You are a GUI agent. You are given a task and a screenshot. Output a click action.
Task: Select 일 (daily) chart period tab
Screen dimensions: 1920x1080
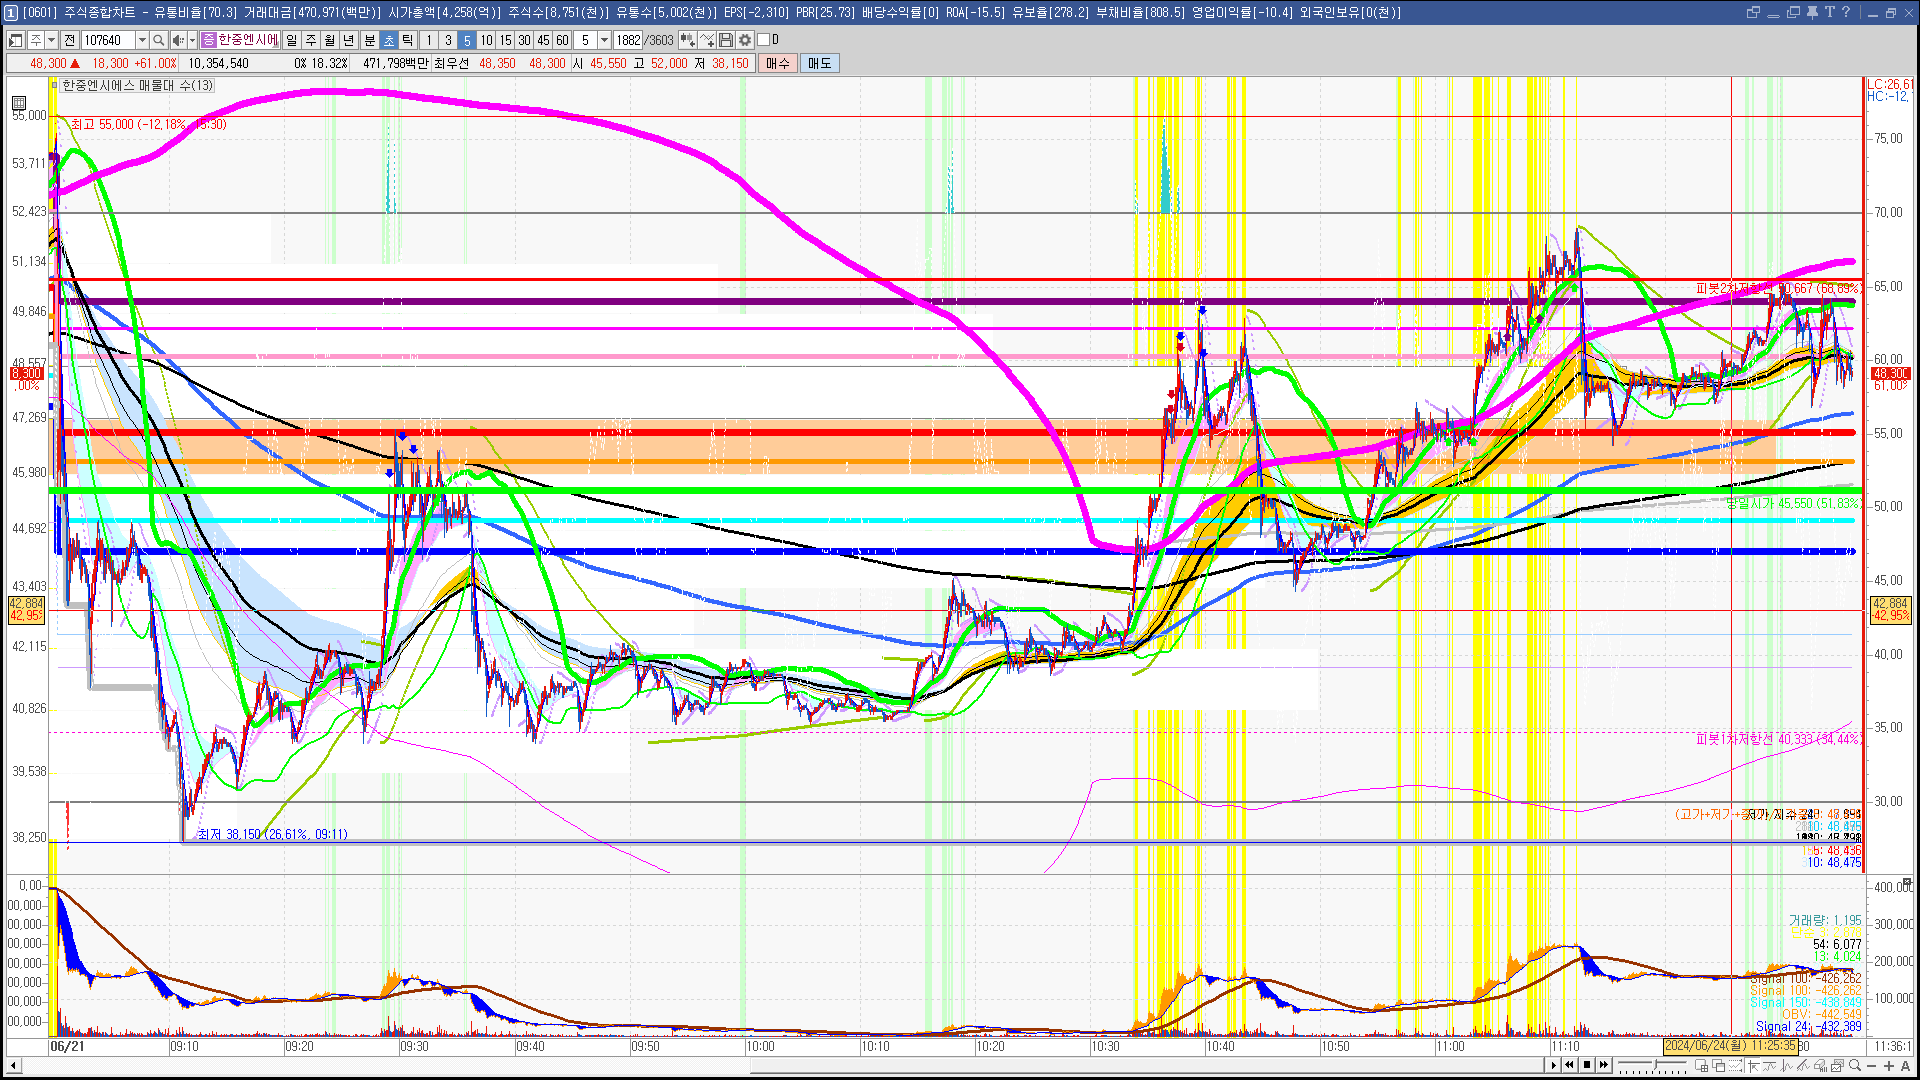click(291, 40)
